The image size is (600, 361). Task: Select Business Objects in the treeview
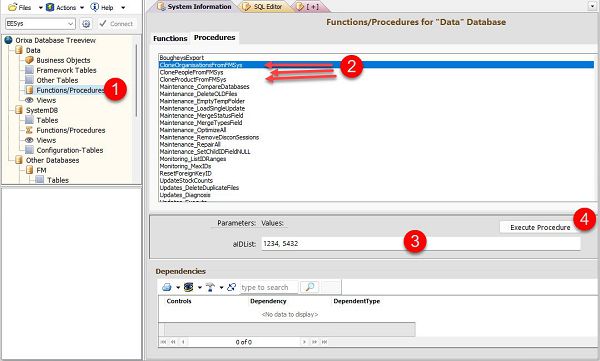coord(63,60)
